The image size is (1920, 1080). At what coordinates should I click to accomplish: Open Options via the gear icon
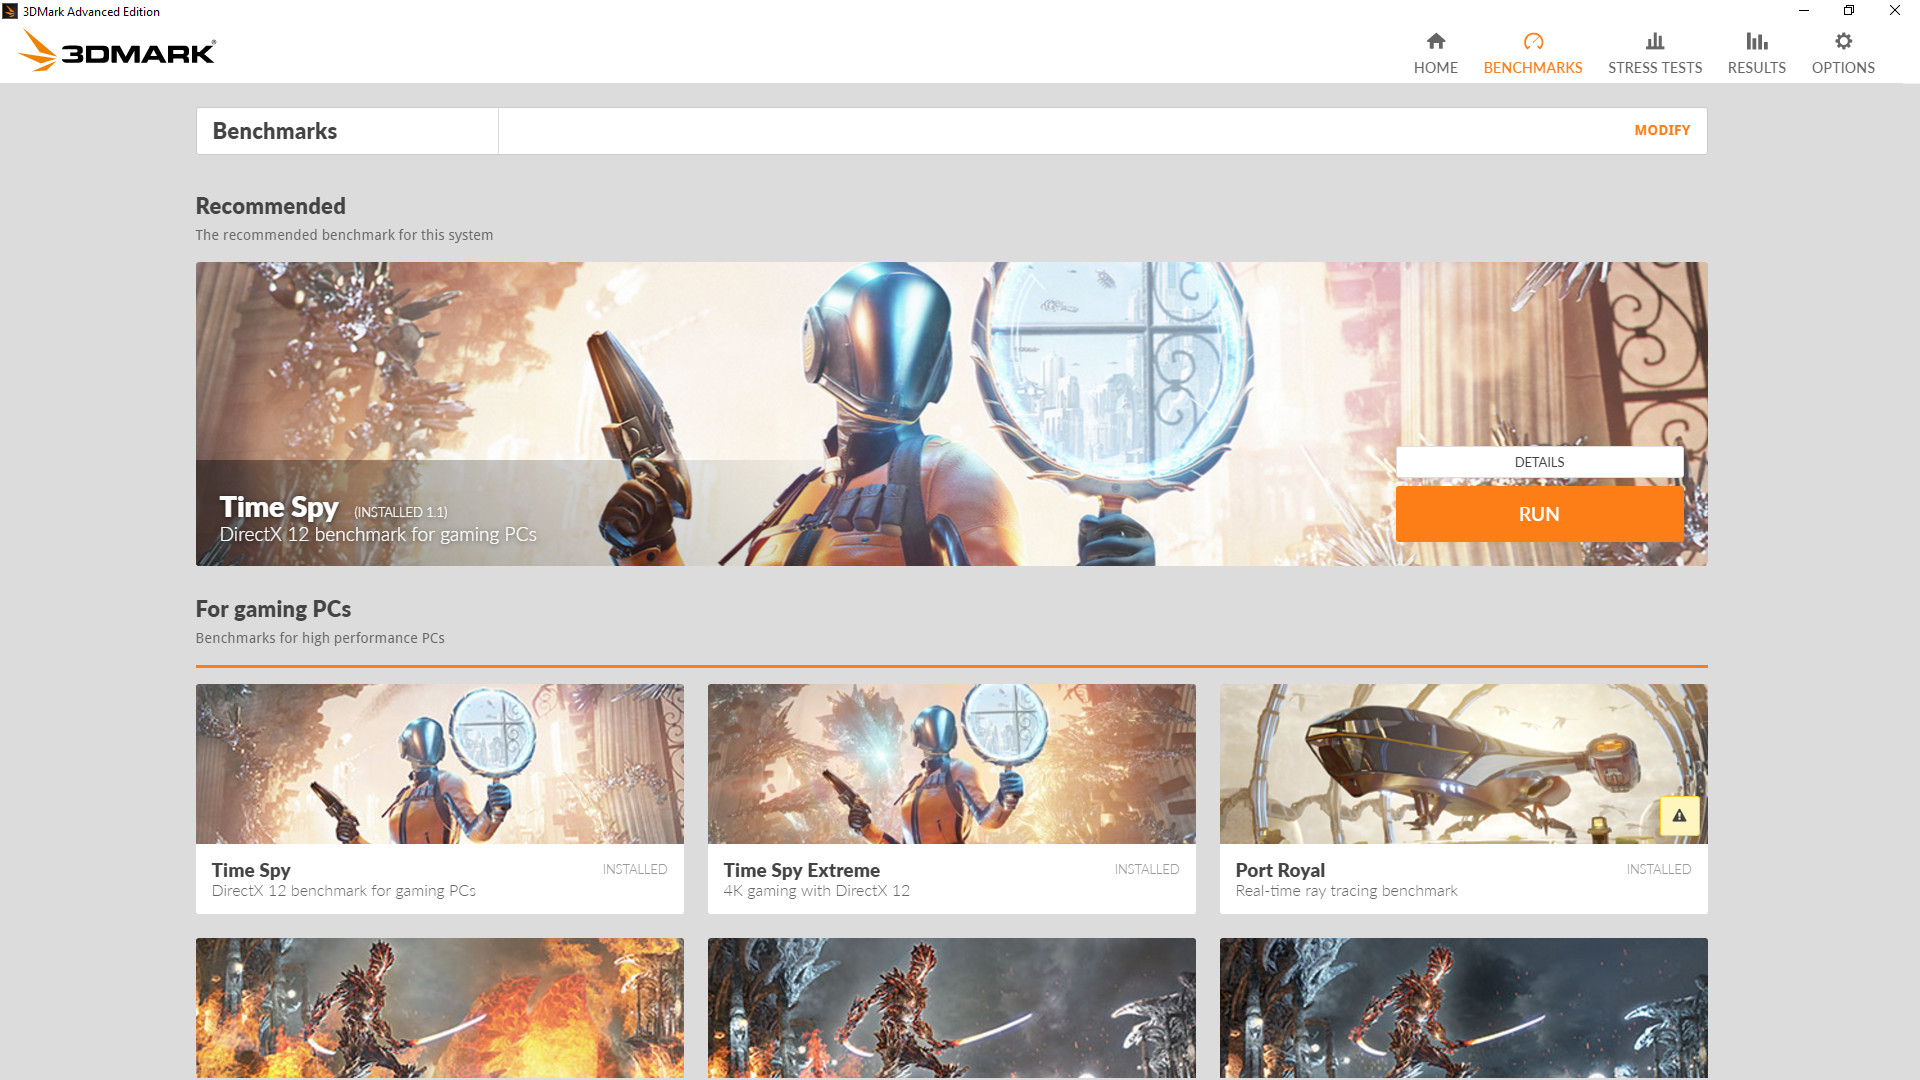click(x=1843, y=41)
